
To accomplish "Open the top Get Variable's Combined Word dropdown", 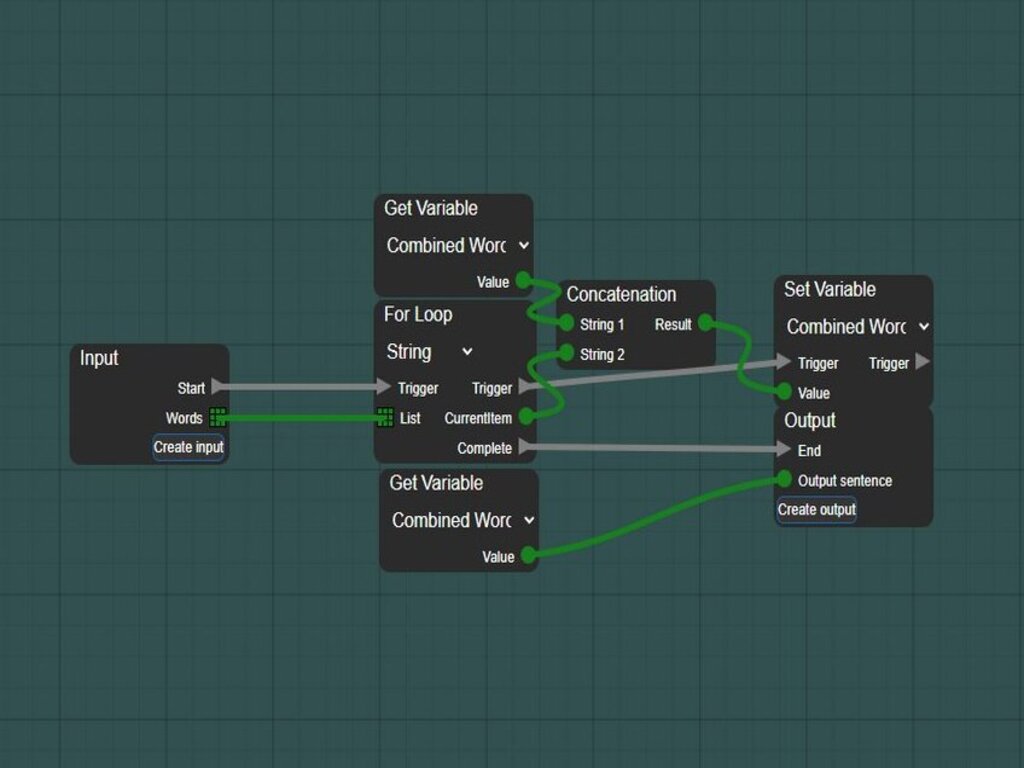I will [x=457, y=245].
